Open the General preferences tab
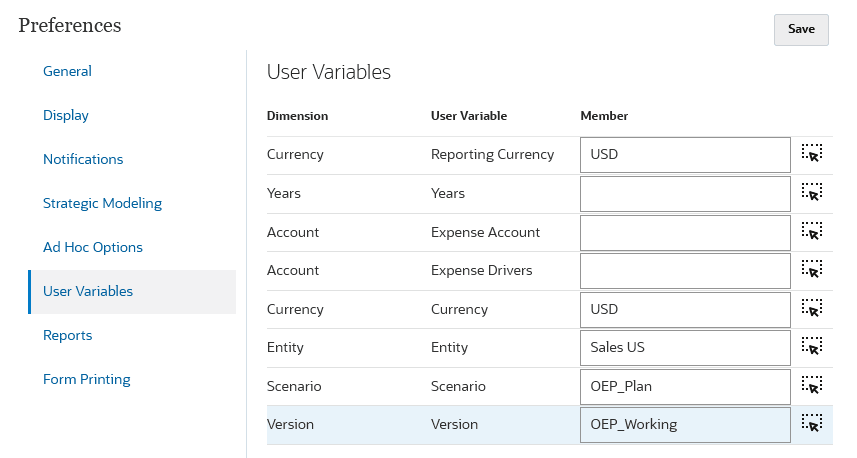This screenshot has width=857, height=458. 67,71
